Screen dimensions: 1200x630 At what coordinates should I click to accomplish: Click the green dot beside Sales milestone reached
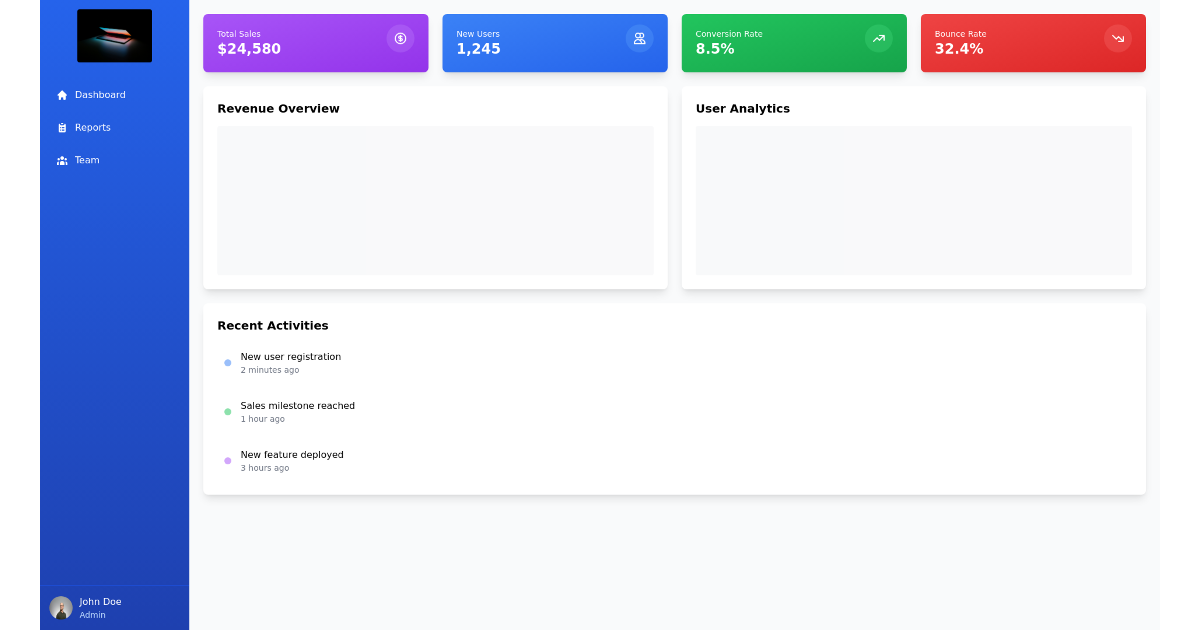227,412
